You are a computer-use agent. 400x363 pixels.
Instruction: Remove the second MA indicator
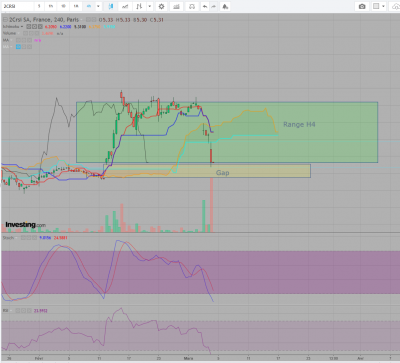tap(30, 47)
